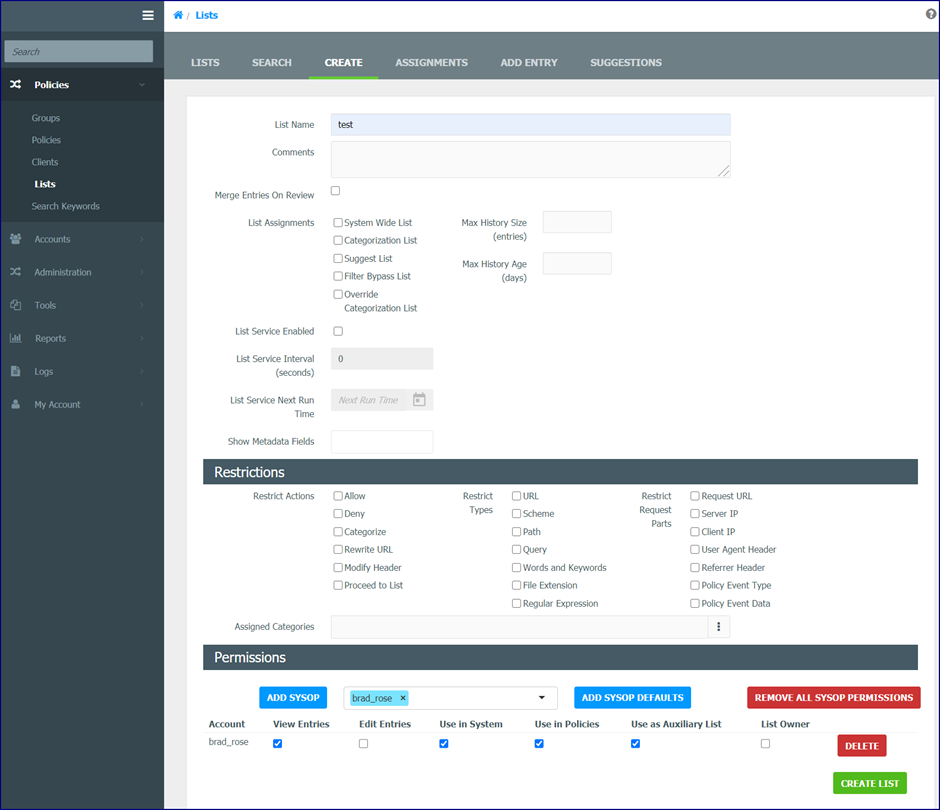Switch to the ADD ENTRY tab
The width and height of the screenshot is (940, 810).
[x=529, y=62]
